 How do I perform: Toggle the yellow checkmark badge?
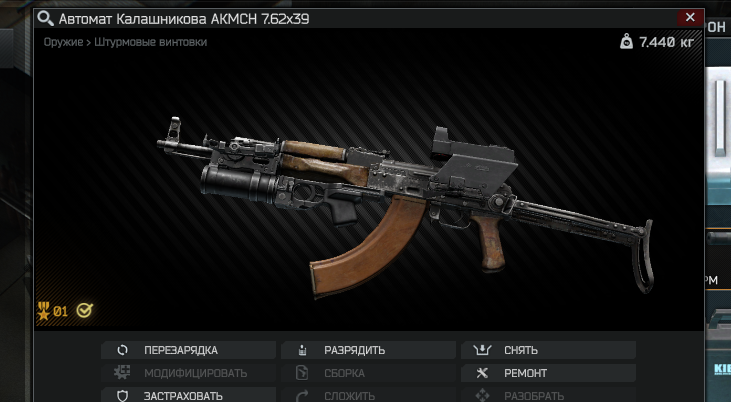point(84,310)
